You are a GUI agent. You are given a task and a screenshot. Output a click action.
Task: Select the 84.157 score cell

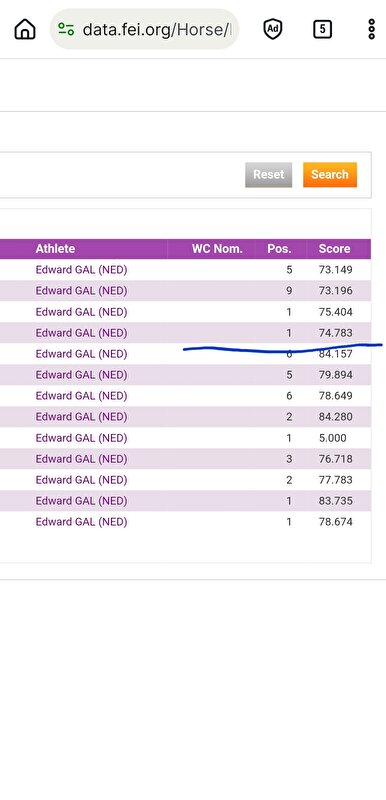pos(336,354)
